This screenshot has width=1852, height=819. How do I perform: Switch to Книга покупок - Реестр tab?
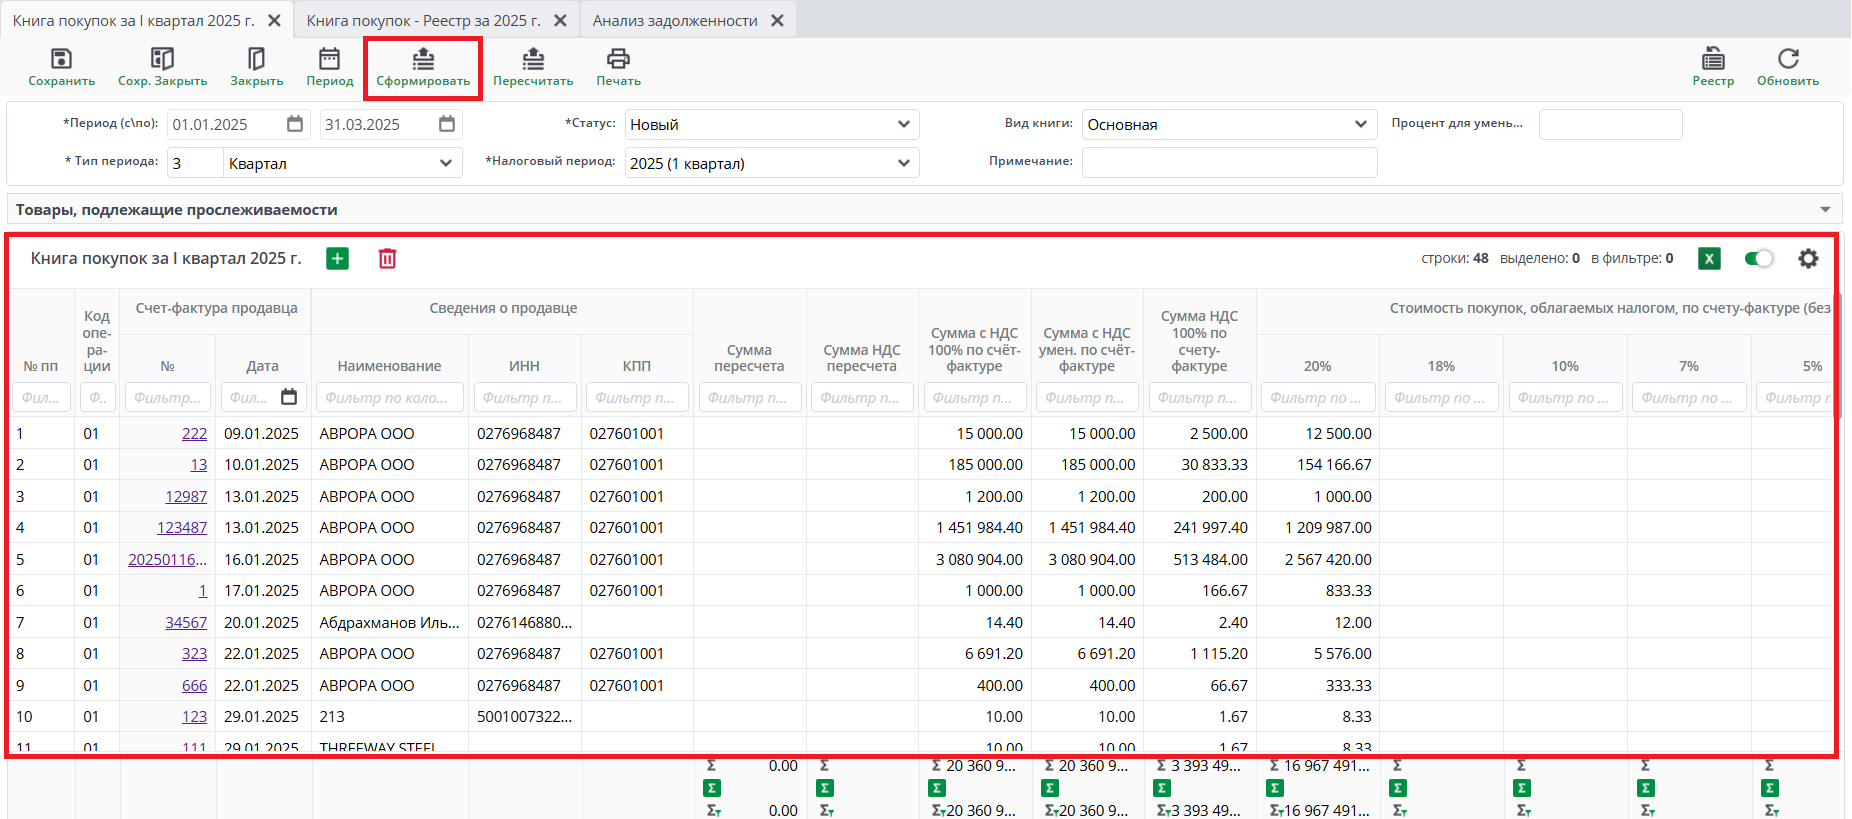click(x=423, y=21)
